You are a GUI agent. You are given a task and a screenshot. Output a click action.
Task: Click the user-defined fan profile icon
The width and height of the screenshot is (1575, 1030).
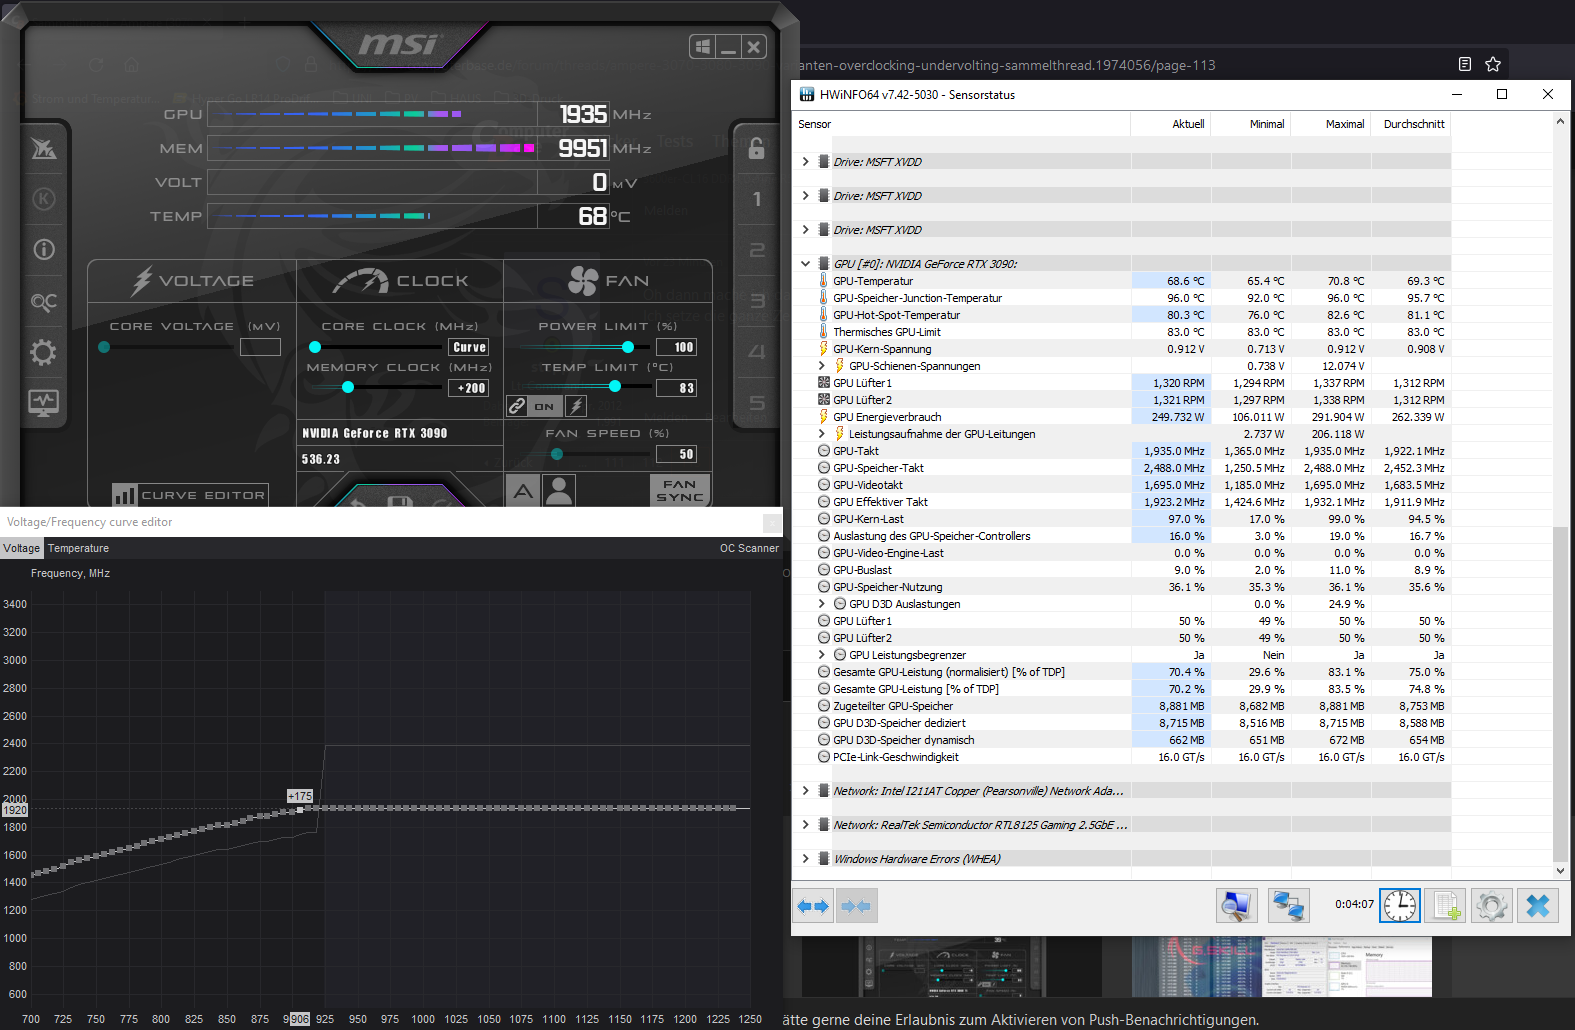coord(558,490)
